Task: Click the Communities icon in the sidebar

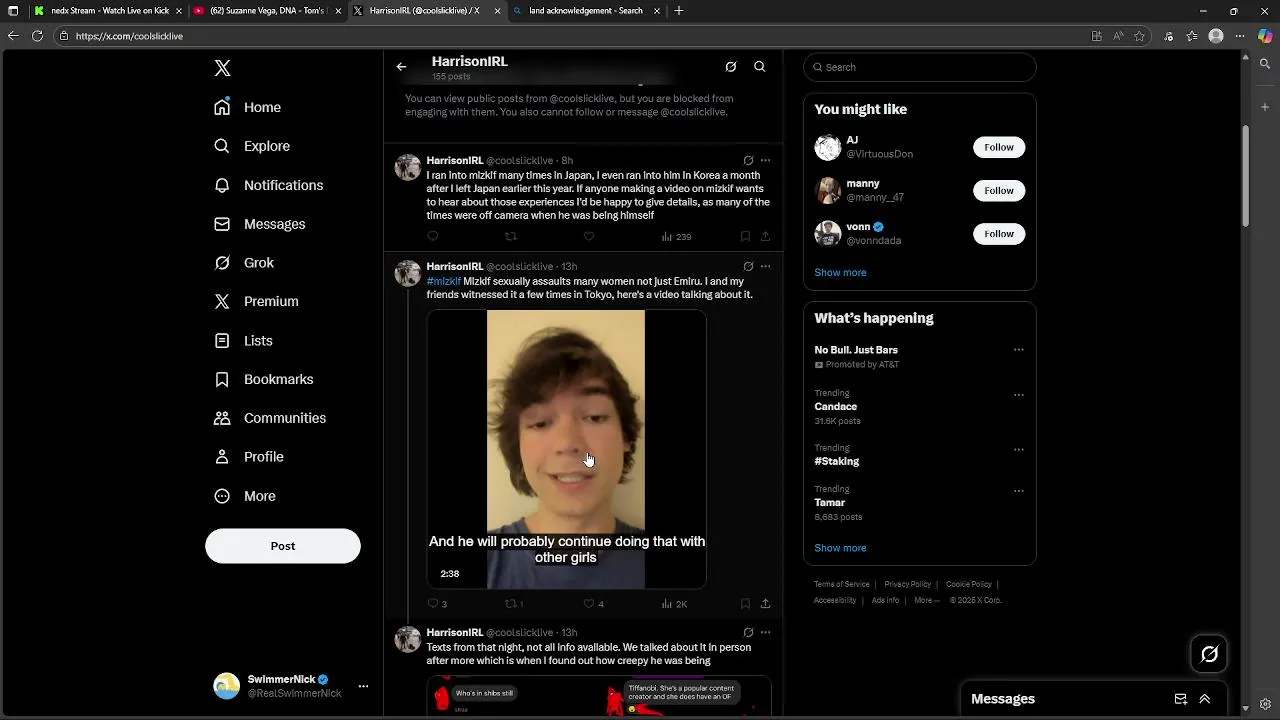Action: pyautogui.click(x=222, y=418)
